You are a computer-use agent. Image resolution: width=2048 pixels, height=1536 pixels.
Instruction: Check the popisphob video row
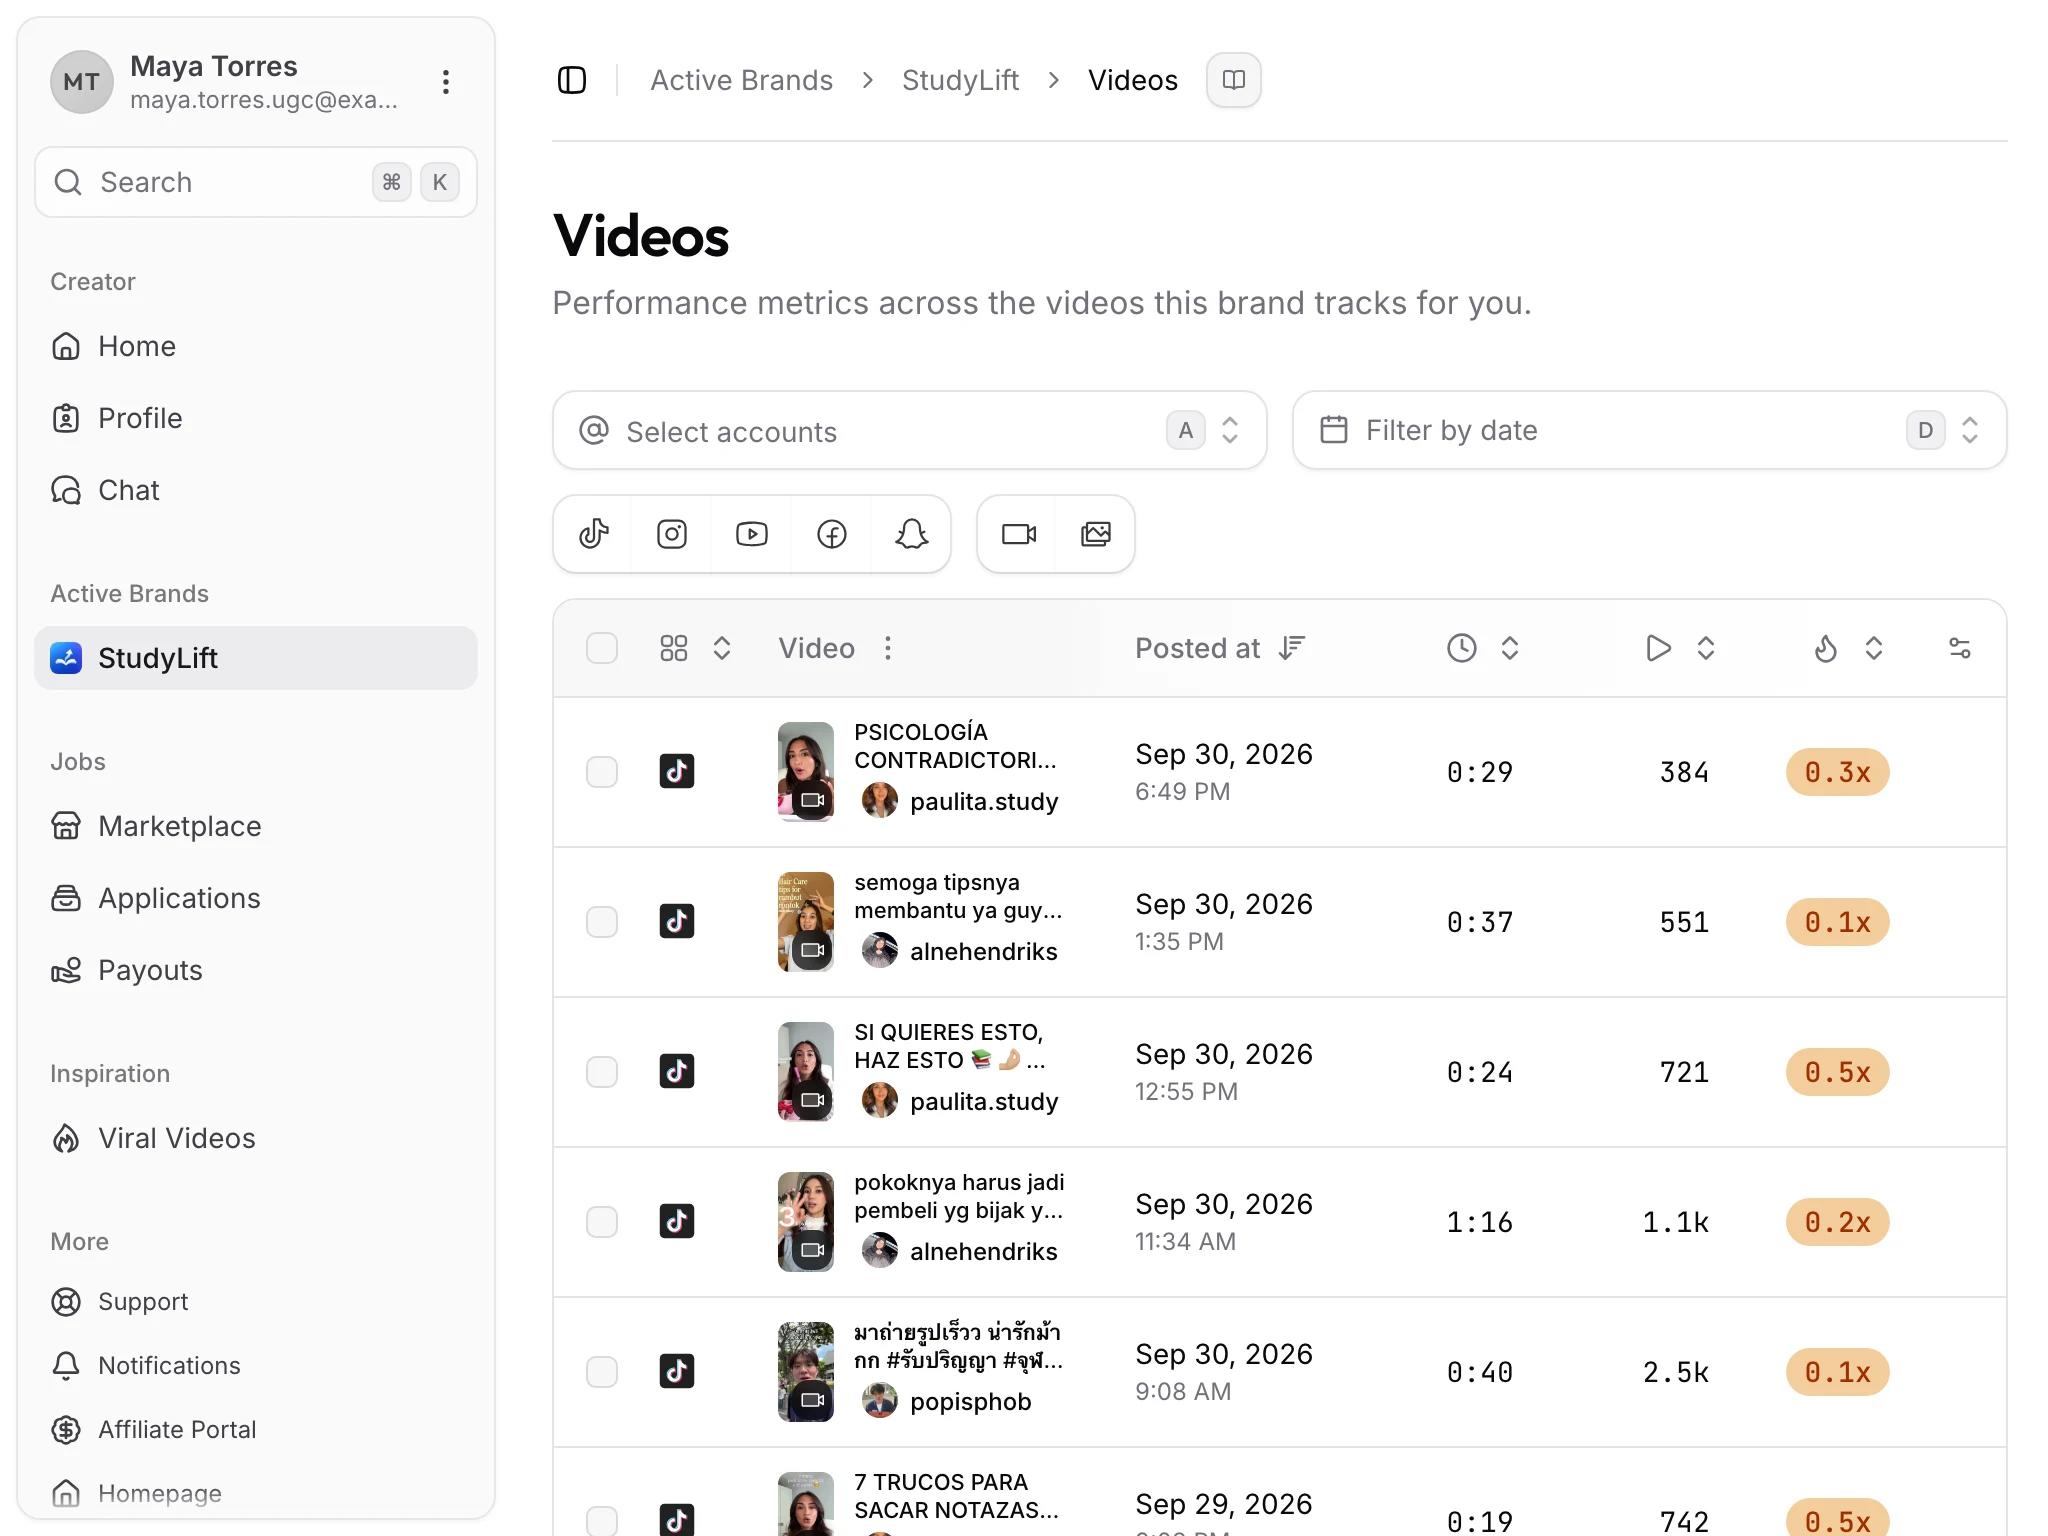point(602,1372)
